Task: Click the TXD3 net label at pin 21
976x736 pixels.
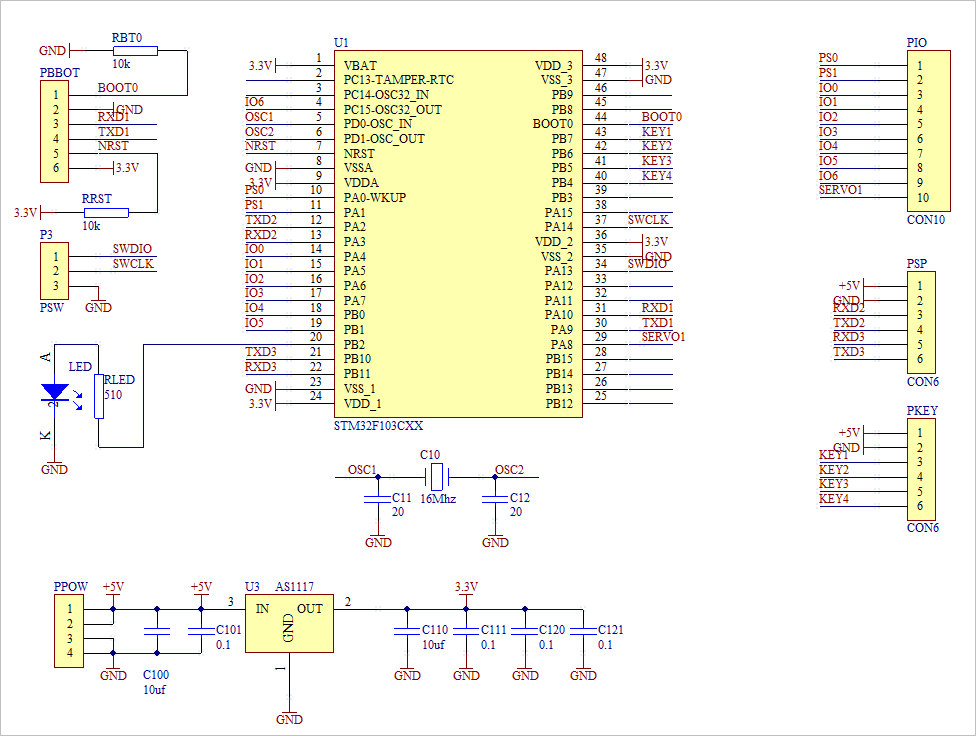Action: click(261, 352)
